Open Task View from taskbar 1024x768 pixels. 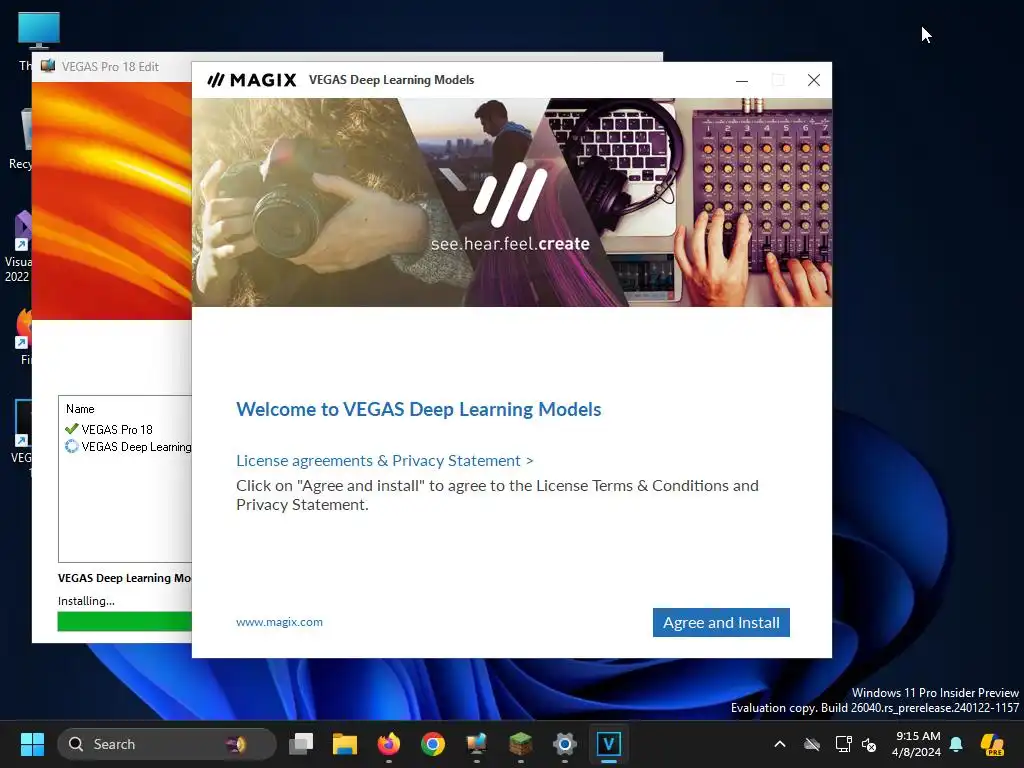[301, 744]
